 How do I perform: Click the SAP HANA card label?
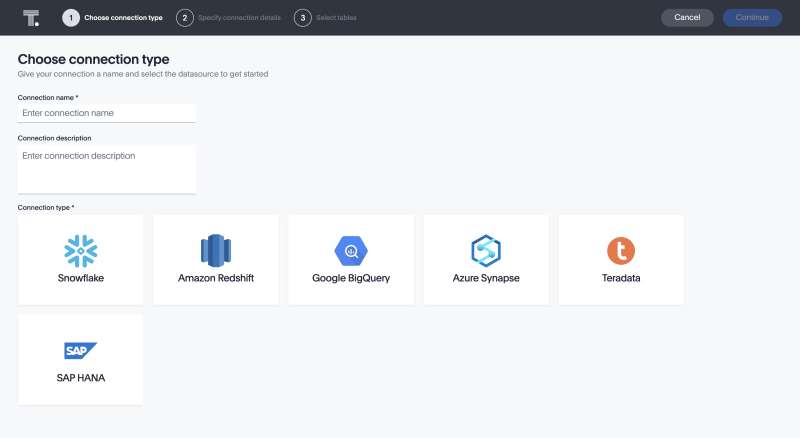coord(81,378)
